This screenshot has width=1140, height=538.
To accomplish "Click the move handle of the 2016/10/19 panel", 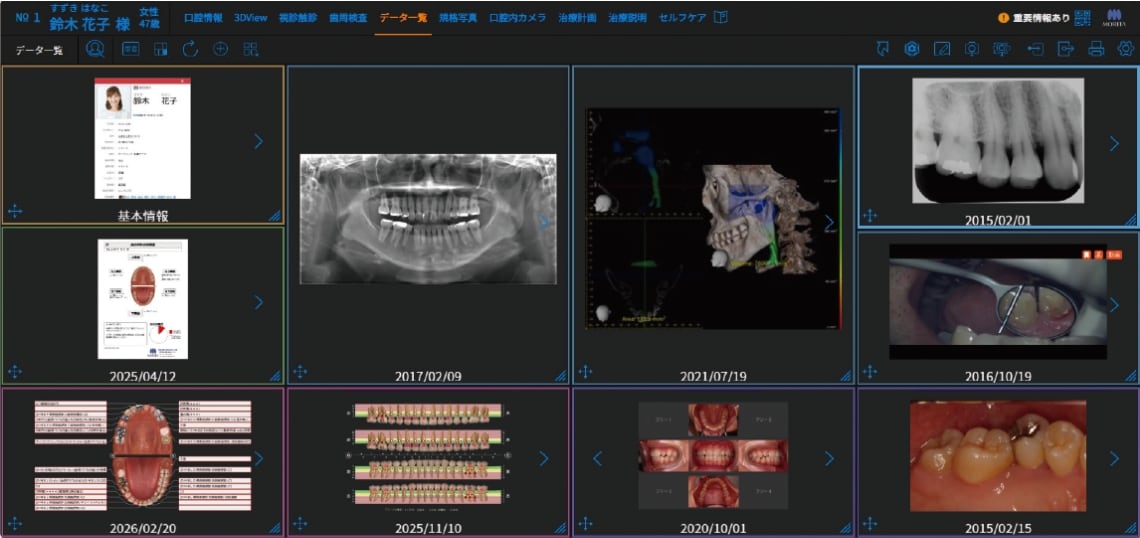I will 870,372.
